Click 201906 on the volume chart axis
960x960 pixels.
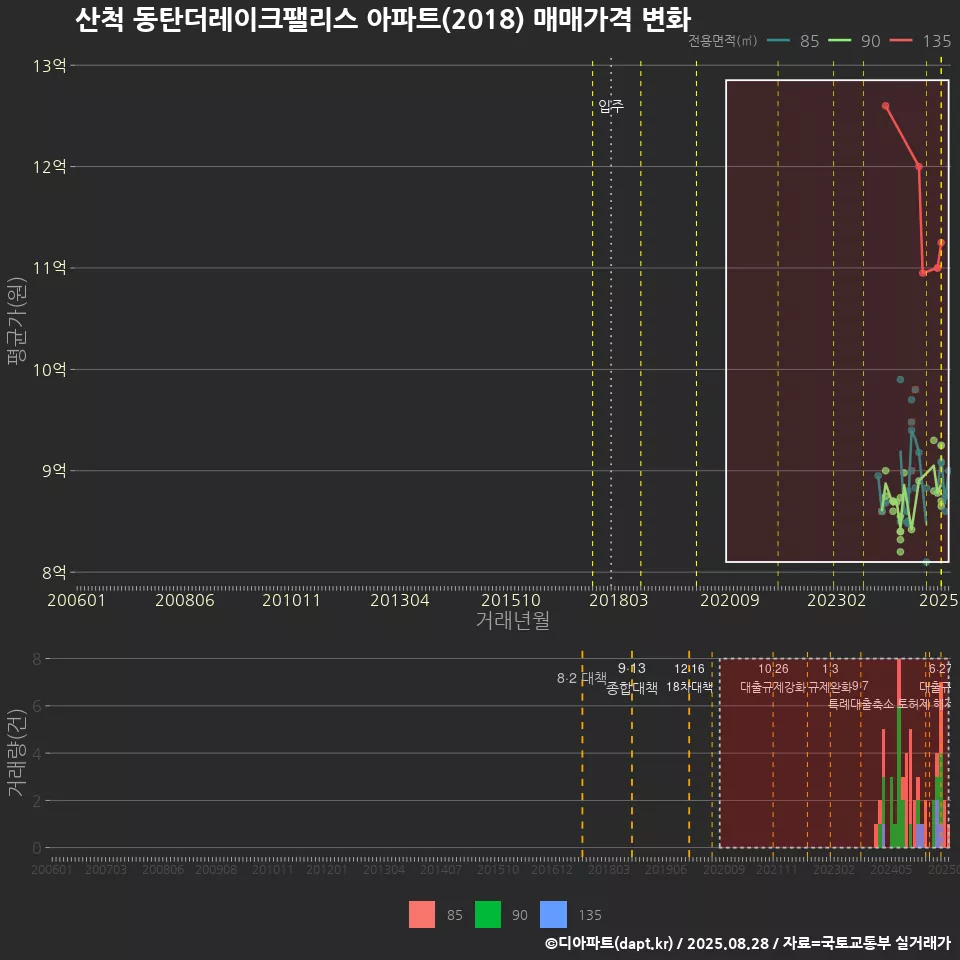tap(666, 869)
